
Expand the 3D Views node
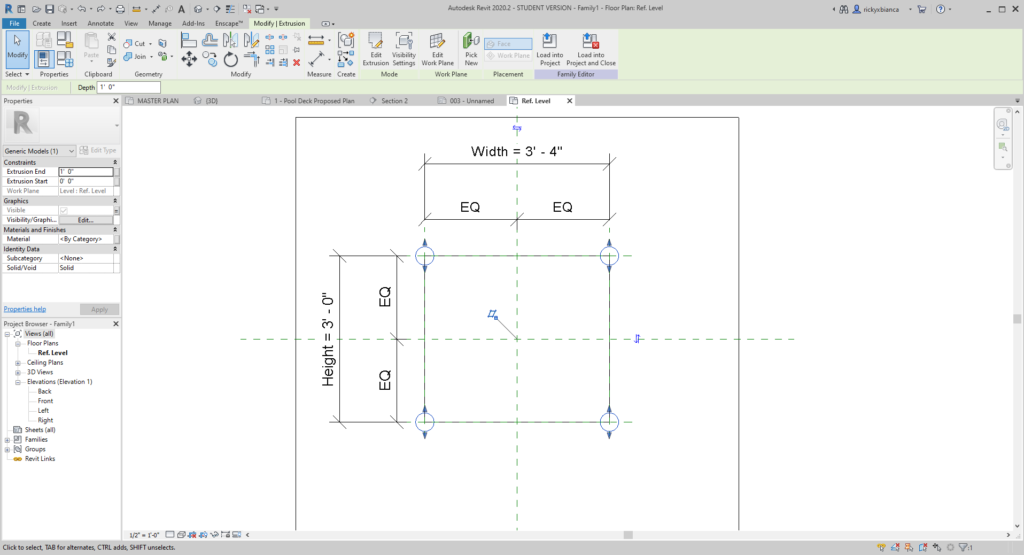point(18,372)
